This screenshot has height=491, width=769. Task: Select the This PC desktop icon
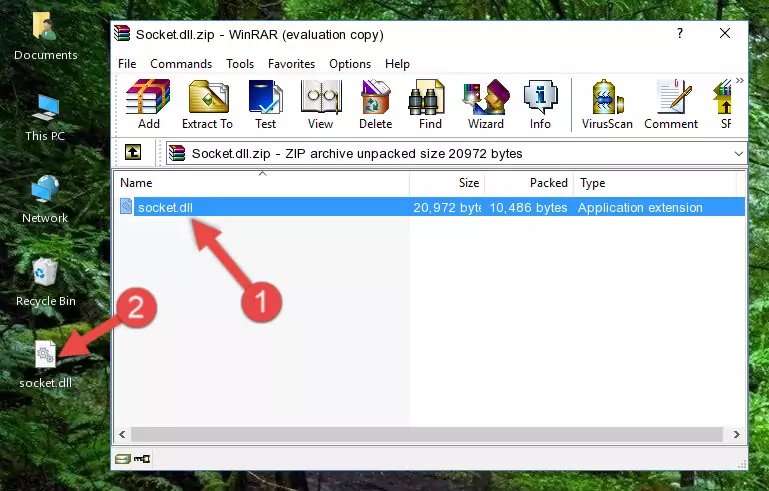point(45,118)
